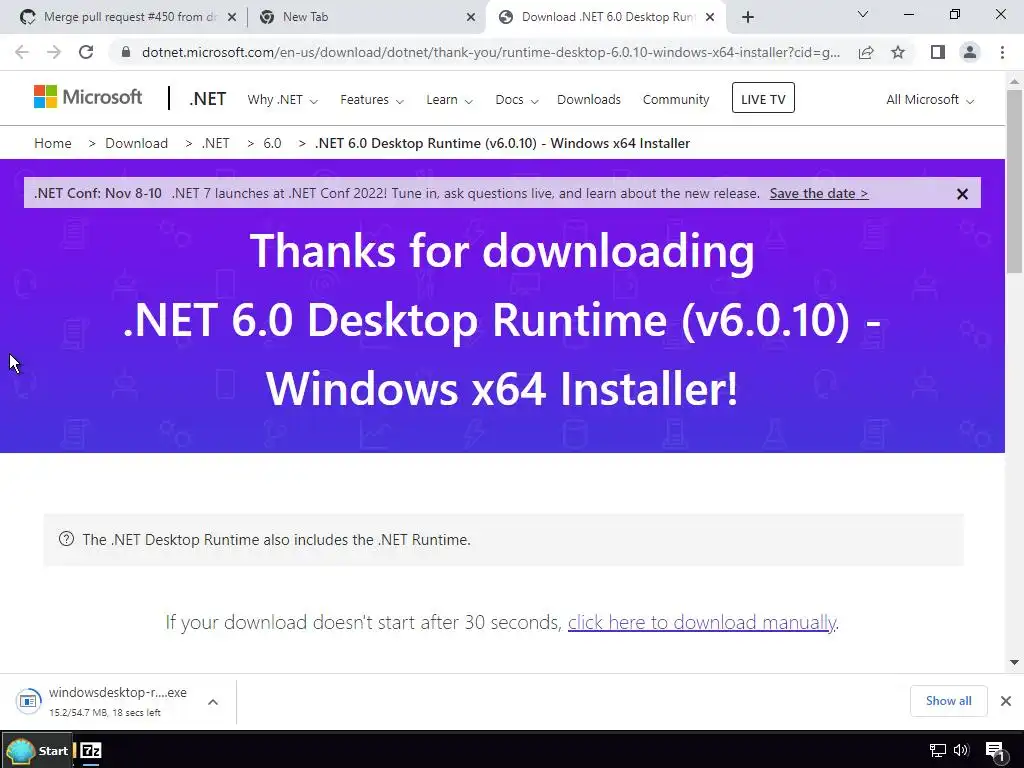The image size is (1024, 768).
Task: Expand the Learn menu
Action: 449,100
